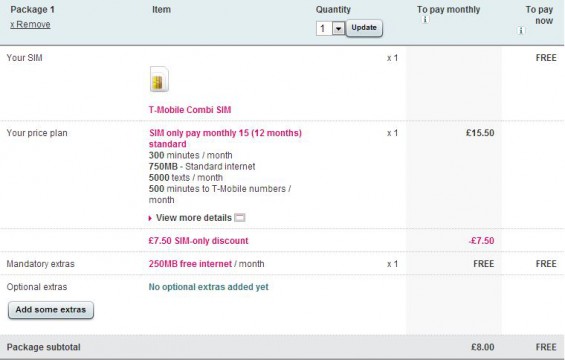The image size is (565, 360).
Task: Click the £7.50 SIM-only discount link
Action: click(199, 241)
